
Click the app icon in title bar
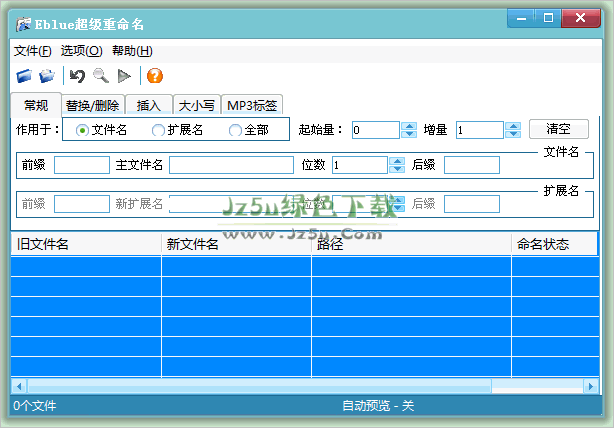click(x=23, y=25)
